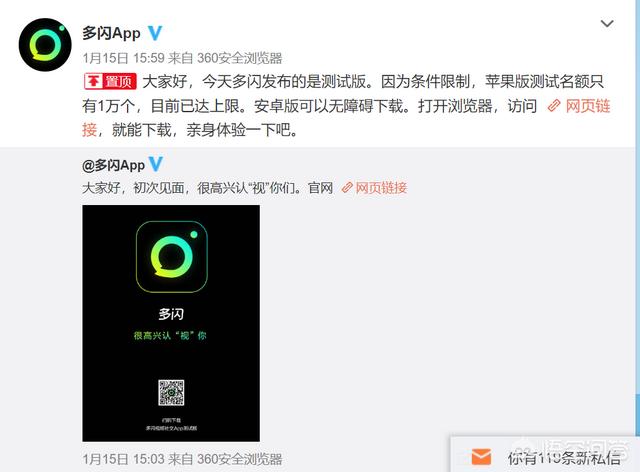The height and width of the screenshot is (472, 640).
Task: Open the 1月15日 15:03 repost timestamp
Action: click(x=123, y=459)
